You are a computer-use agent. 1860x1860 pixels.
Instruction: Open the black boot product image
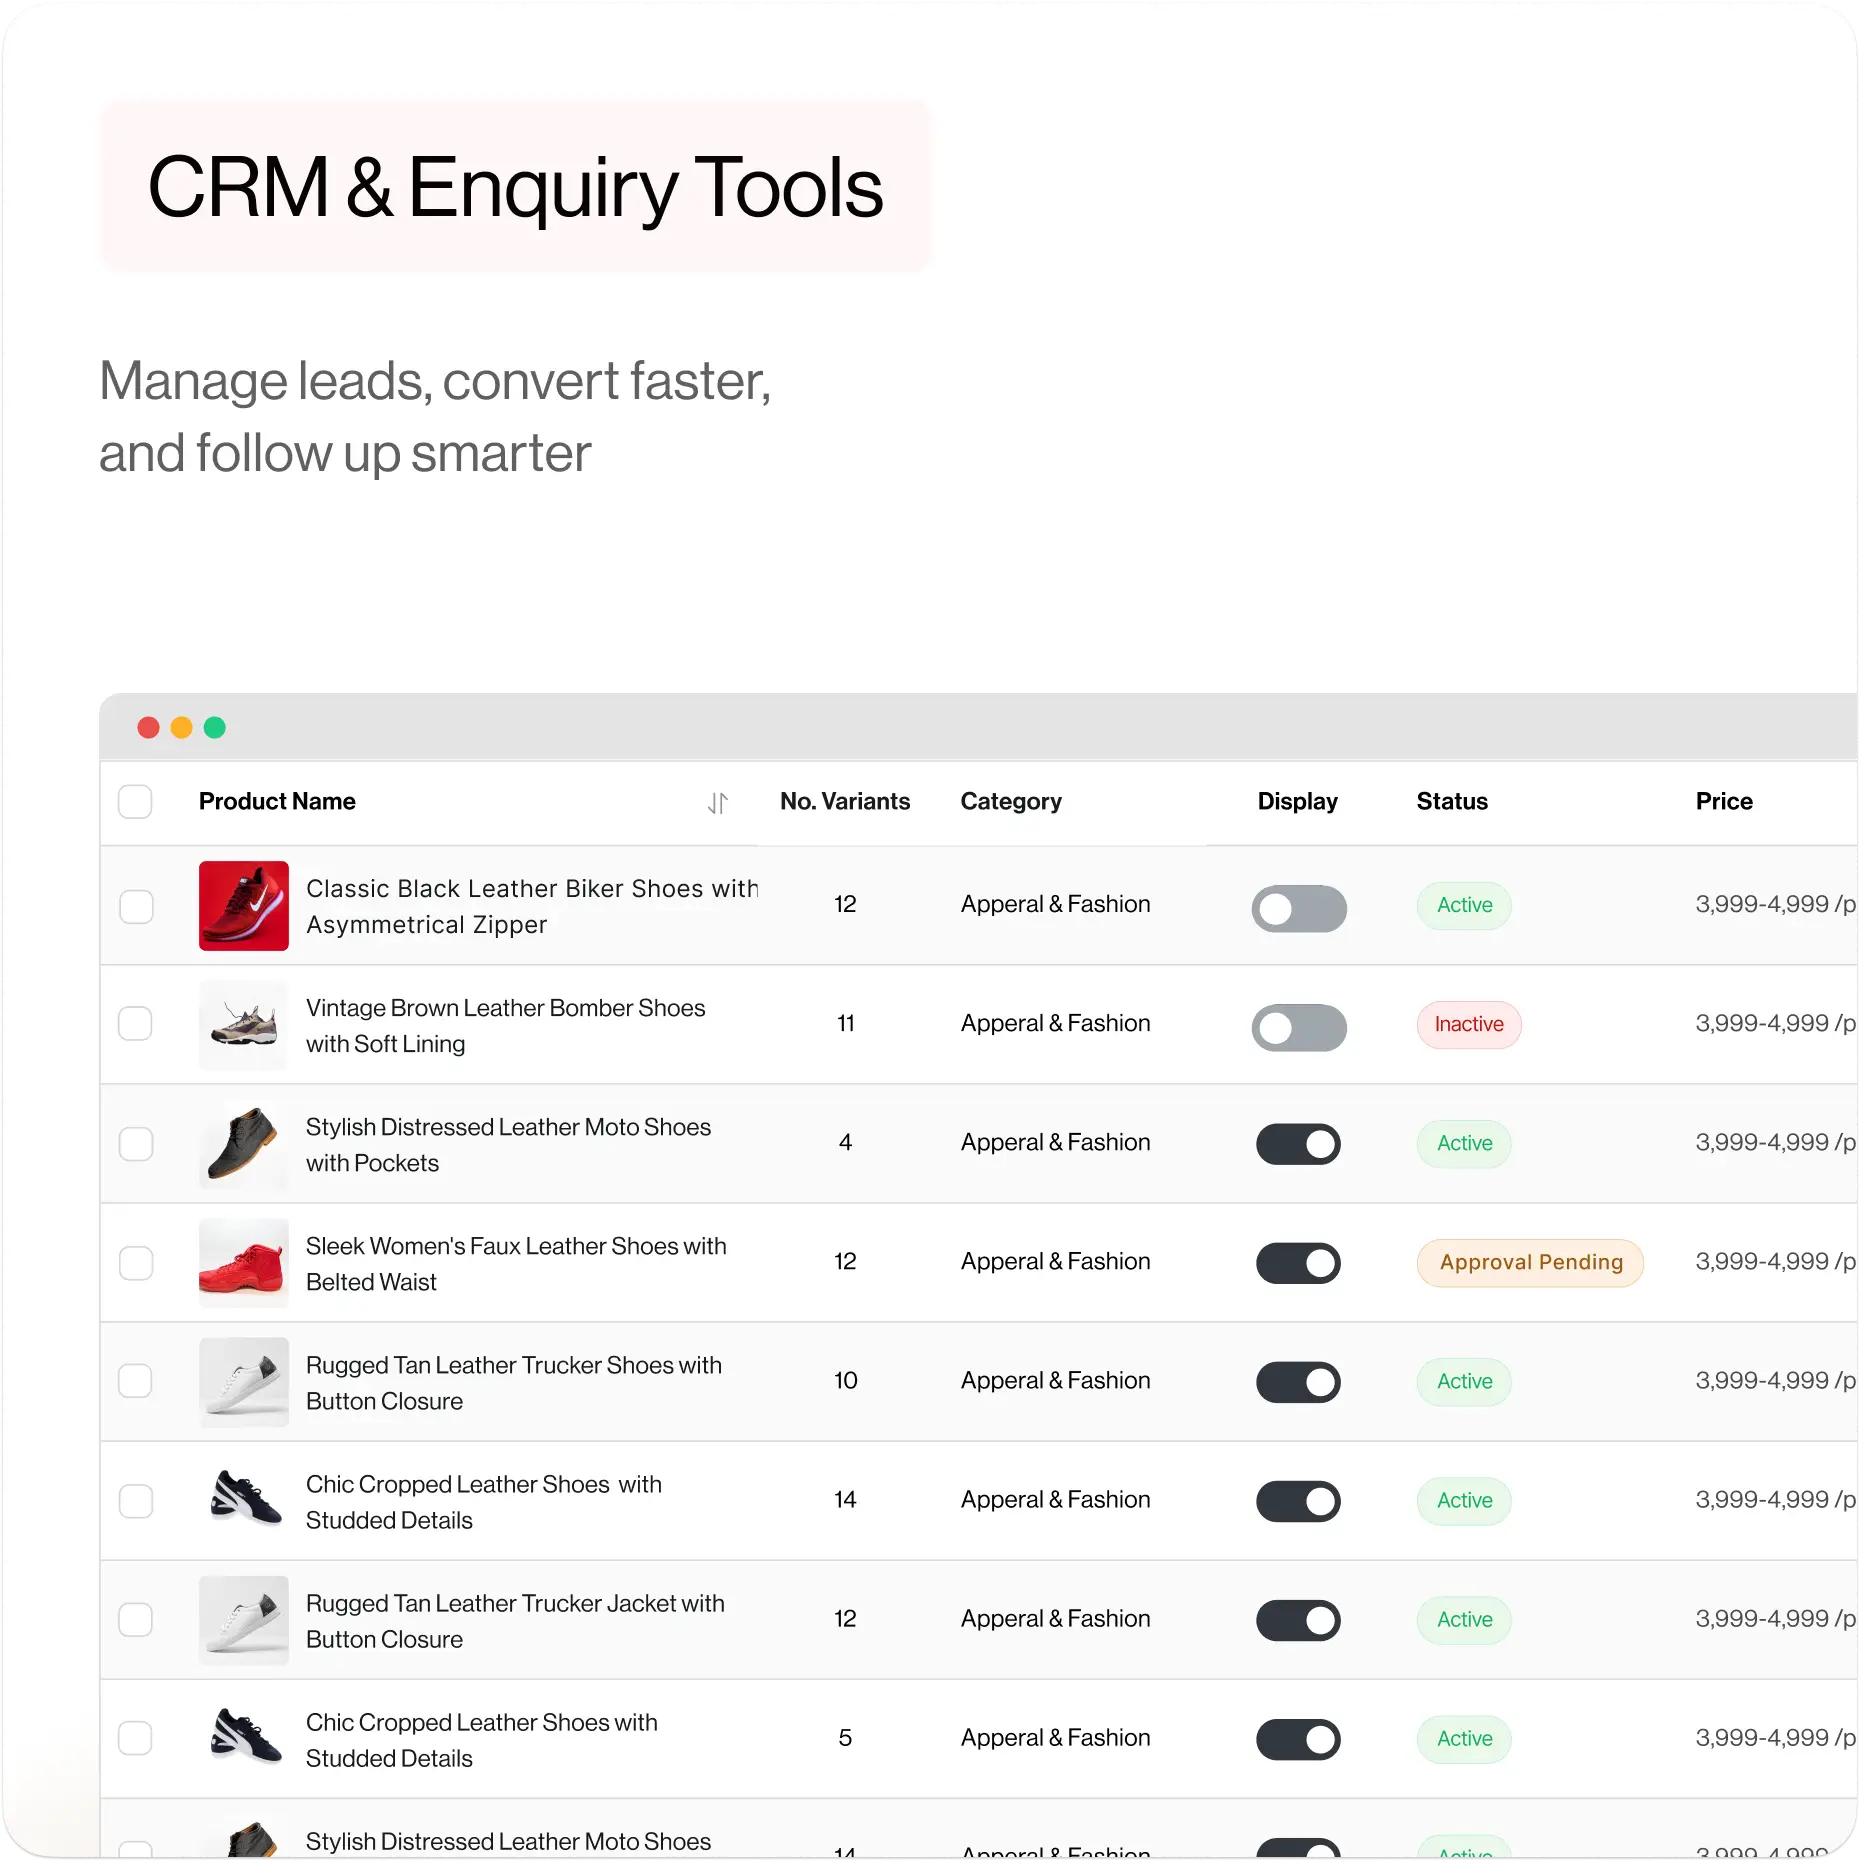(x=243, y=1144)
